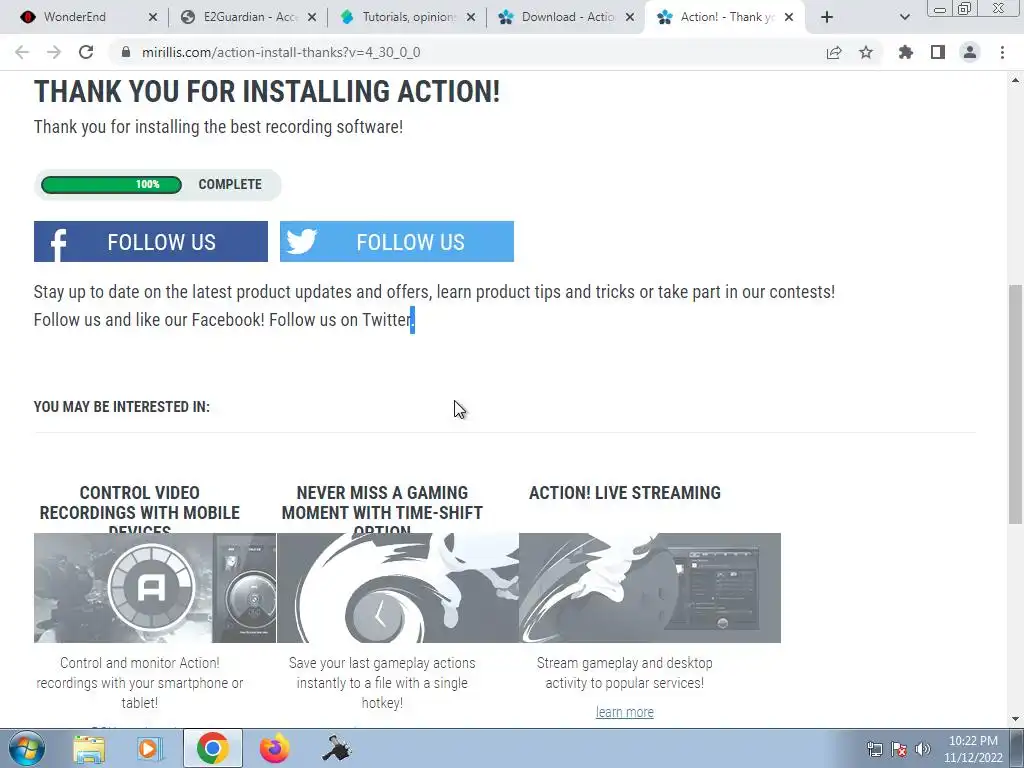The height and width of the screenshot is (768, 1024).
Task: Switch to the Download - Action tab
Action: [x=566, y=17]
